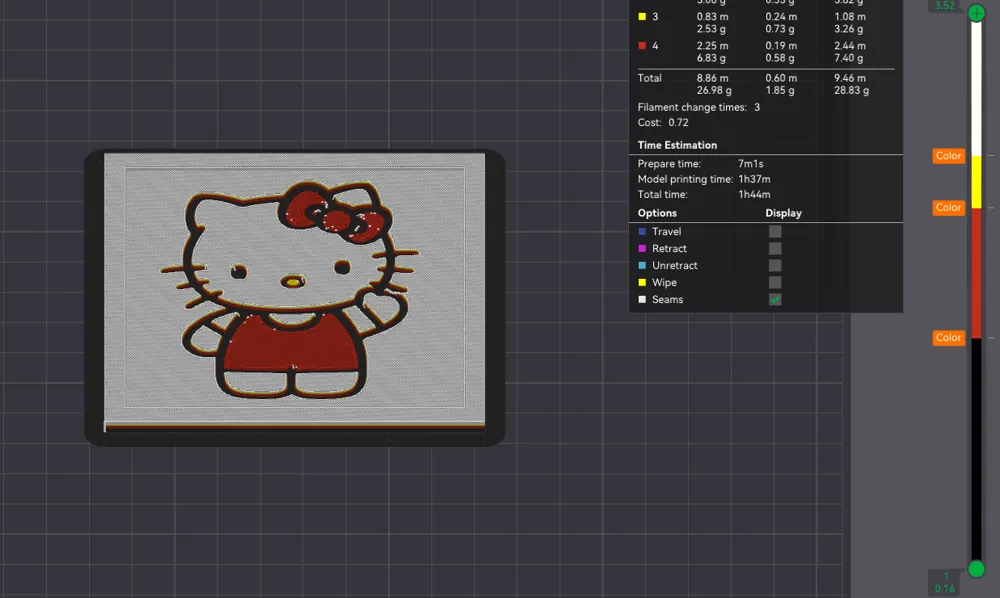This screenshot has width=1000, height=598.
Task: Enable the Wipe display checkbox
Action: 775,282
